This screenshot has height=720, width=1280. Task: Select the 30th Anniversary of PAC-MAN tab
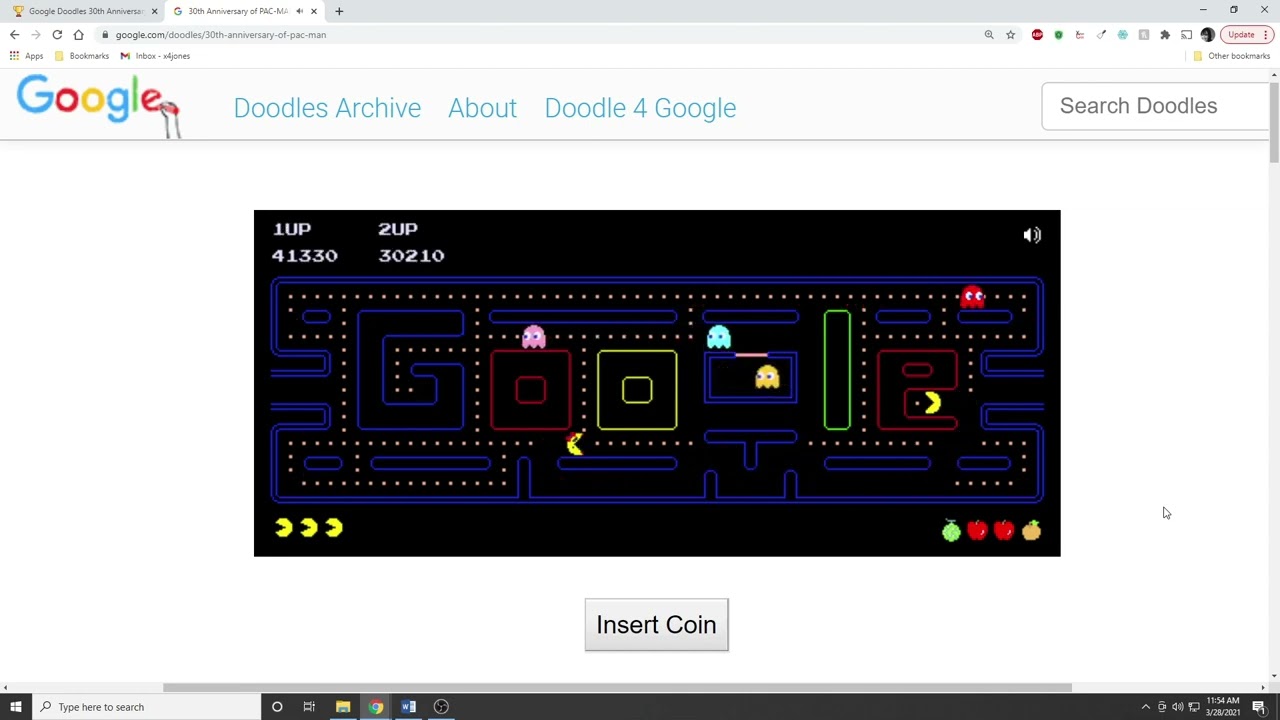[238, 11]
